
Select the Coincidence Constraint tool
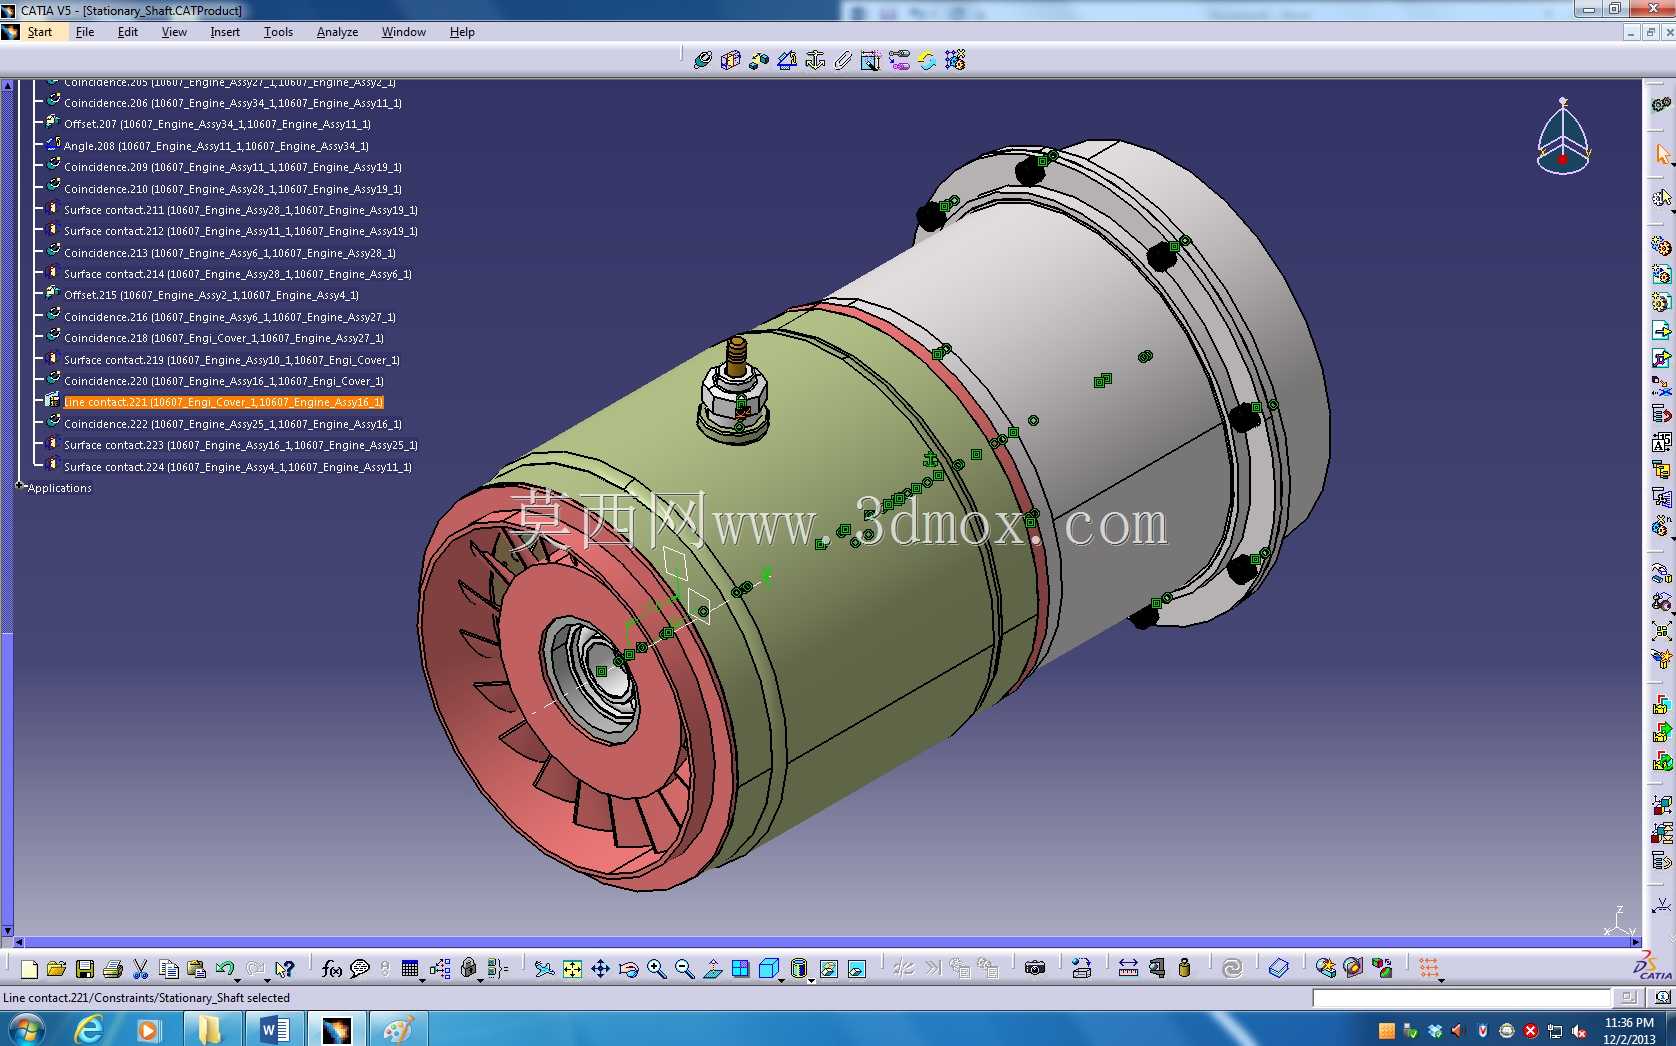tap(703, 60)
